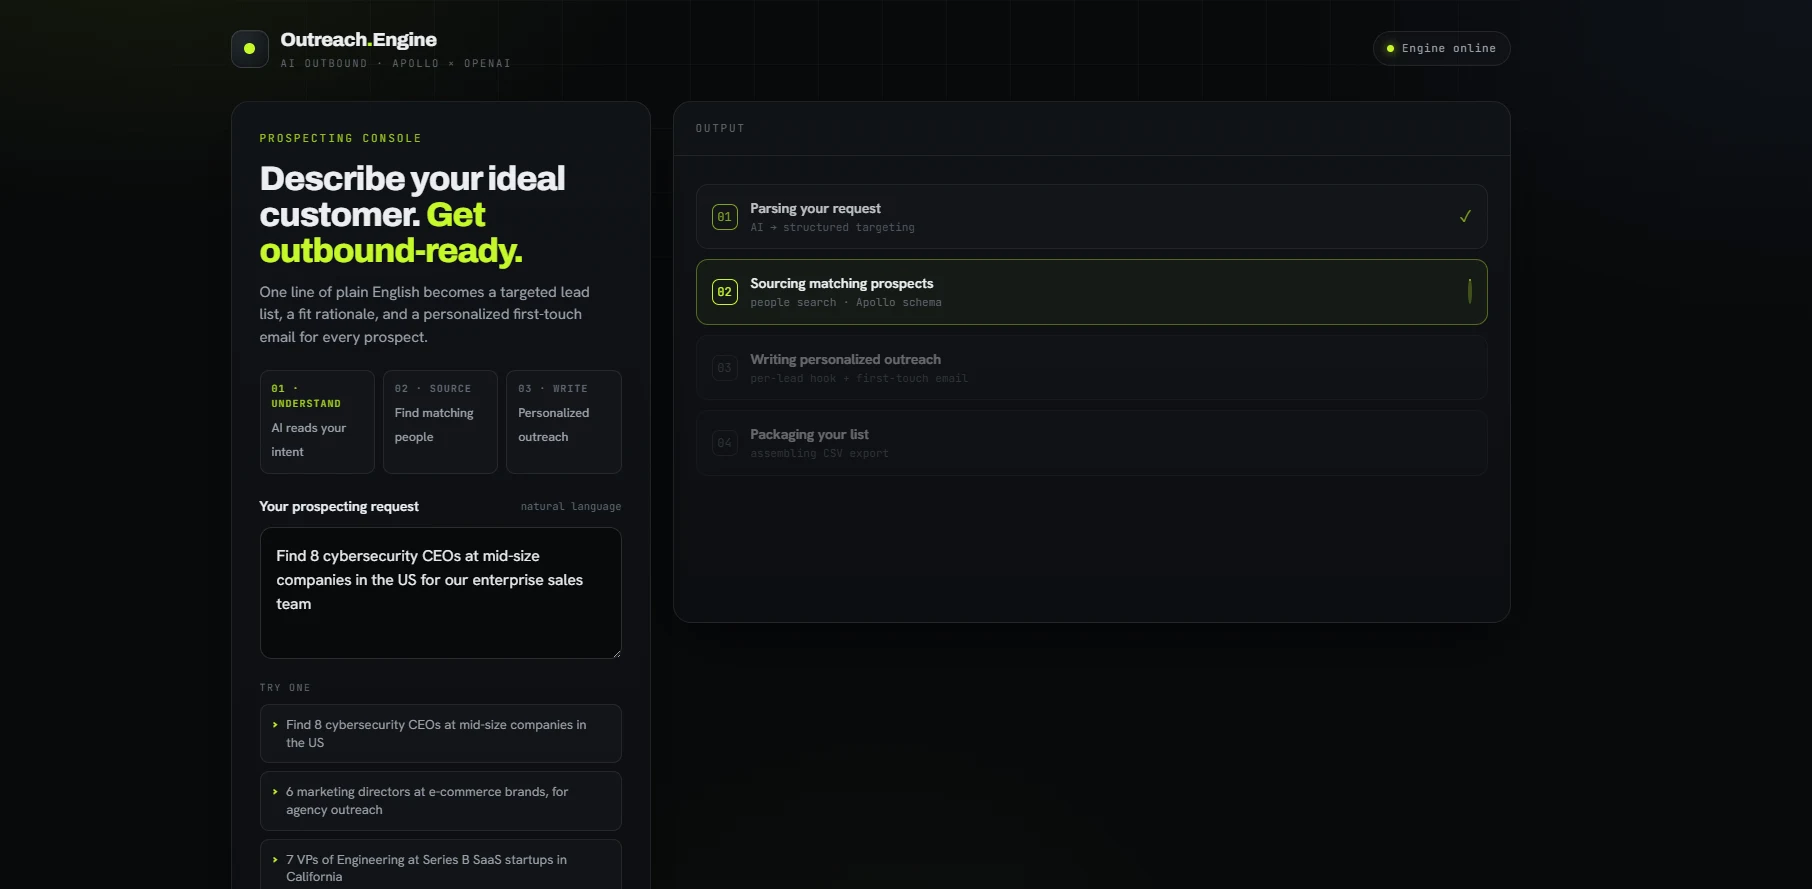The image size is (1812, 889).
Task: Choose the VPs of Engineering example prompt
Action: point(440,866)
